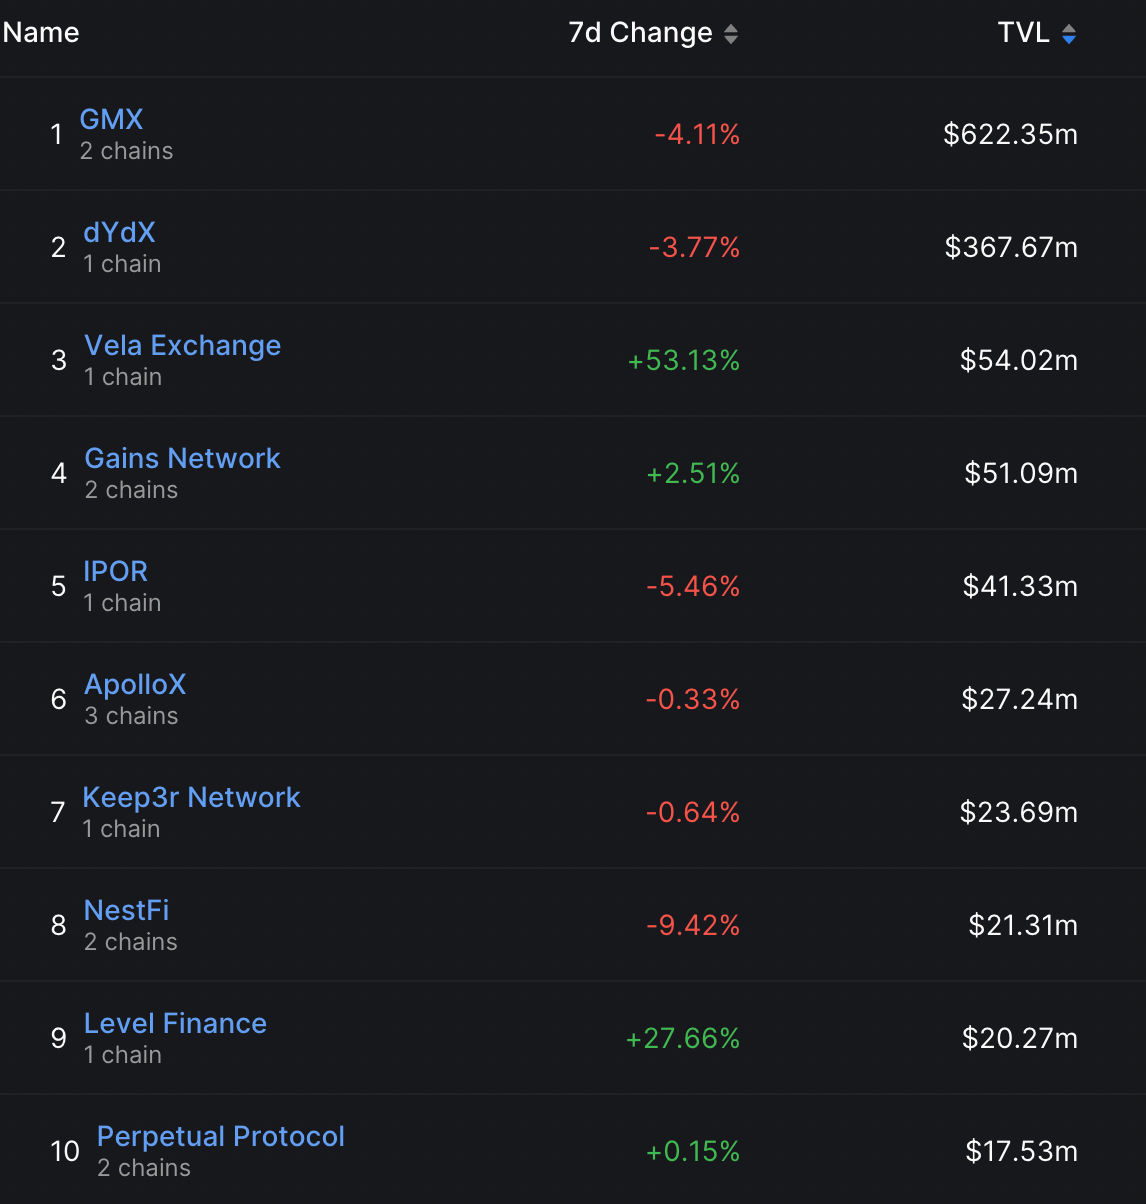Click the $17.53m TVL for Perpetual Protocol

click(x=1021, y=1151)
